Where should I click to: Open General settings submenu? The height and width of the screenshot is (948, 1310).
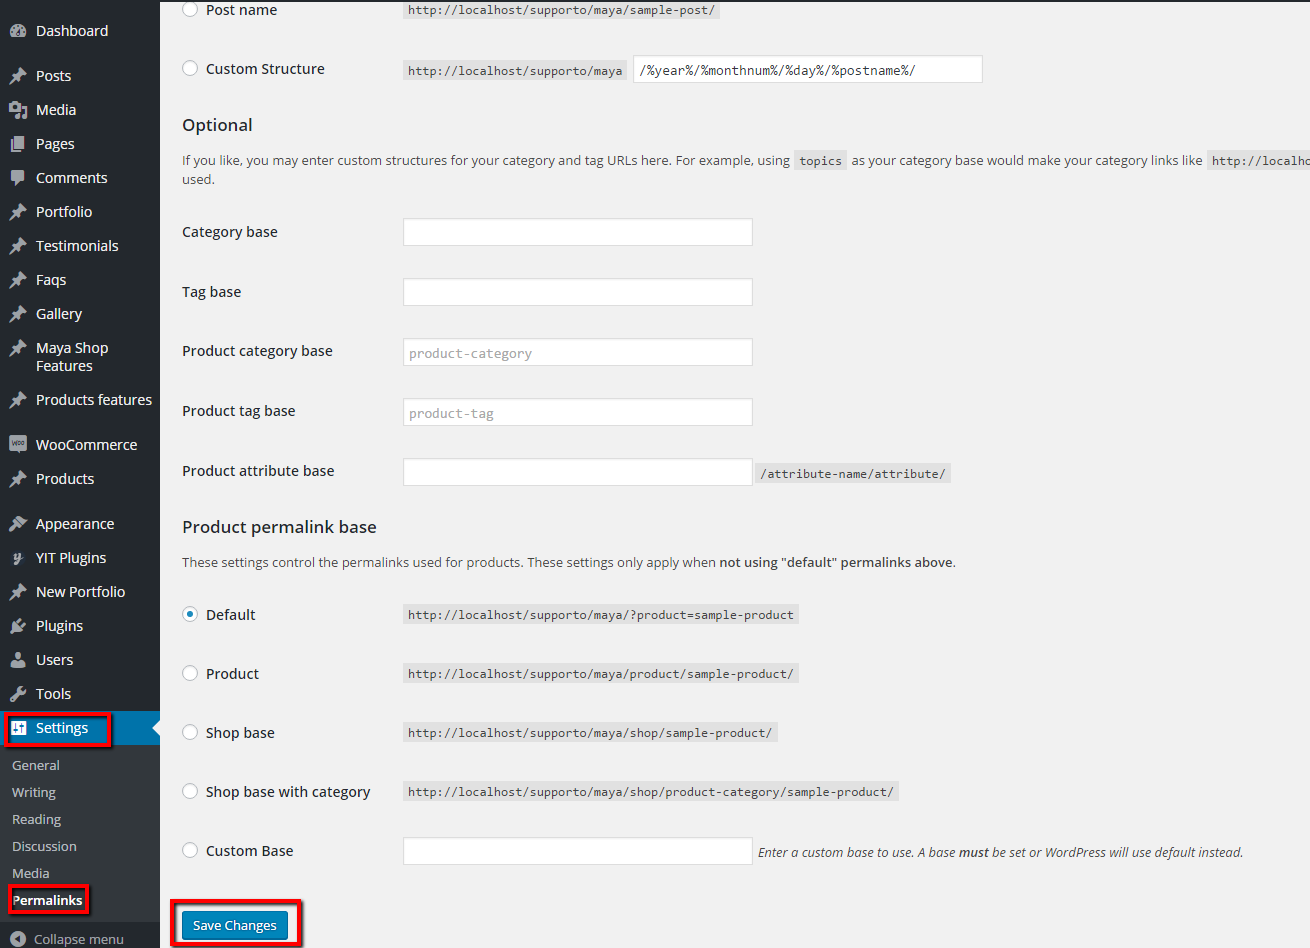[36, 765]
